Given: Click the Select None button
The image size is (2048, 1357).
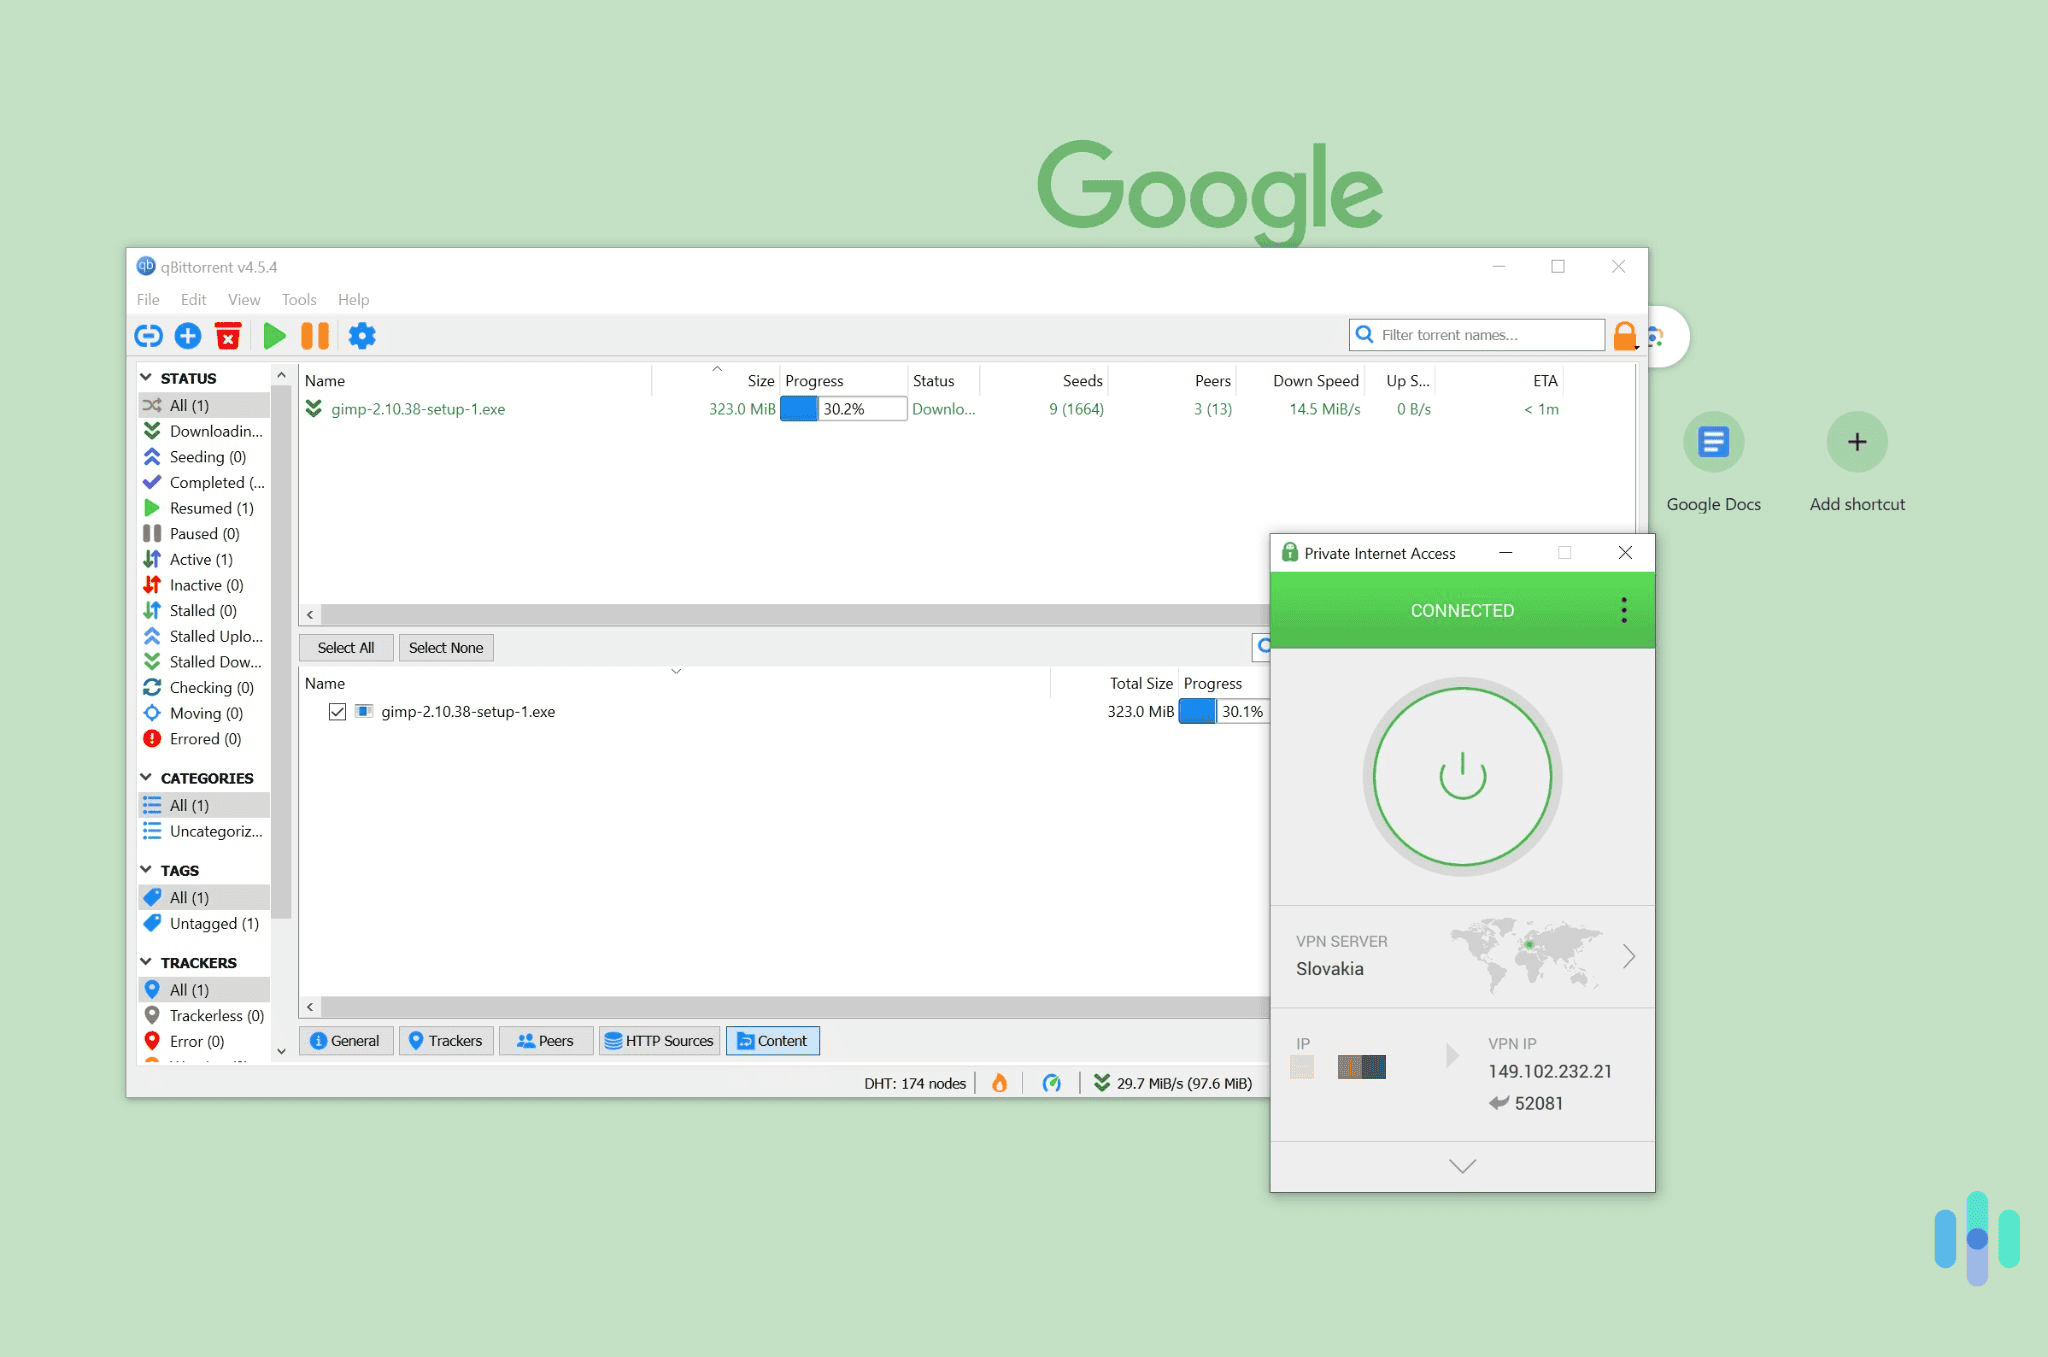Looking at the screenshot, I should coord(445,647).
